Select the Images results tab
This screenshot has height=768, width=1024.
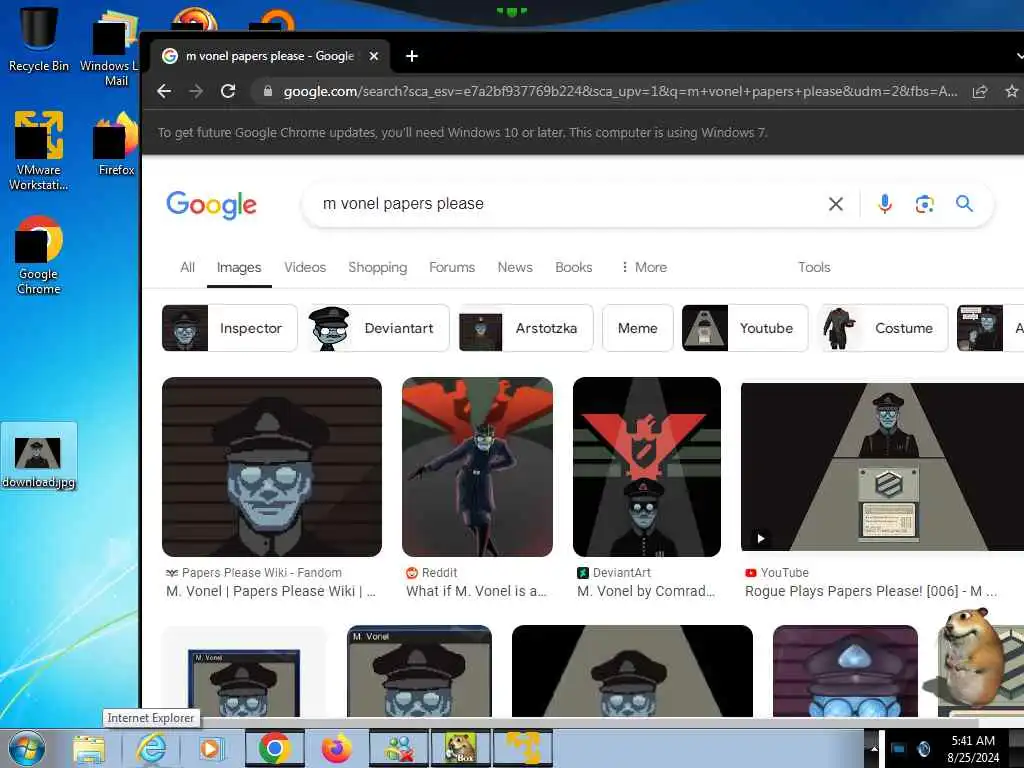pos(239,267)
